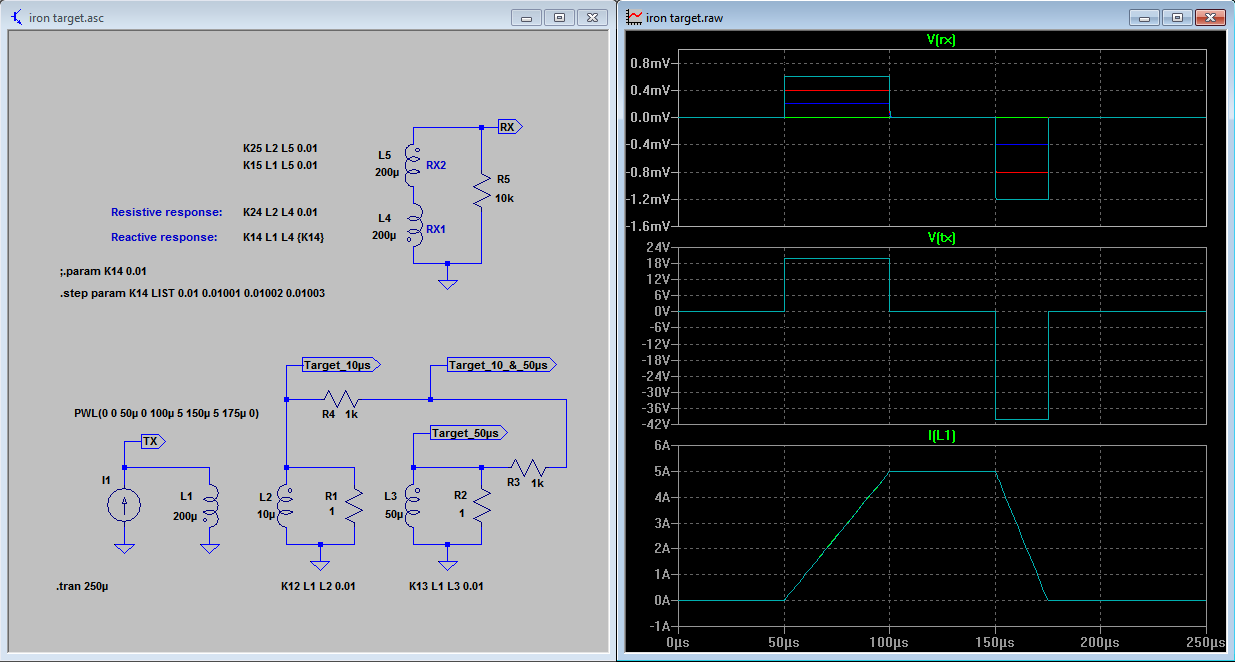The height and width of the screenshot is (662, 1235).
Task: Select the L1 200µ inductor symbol
Action: (x=210, y=506)
